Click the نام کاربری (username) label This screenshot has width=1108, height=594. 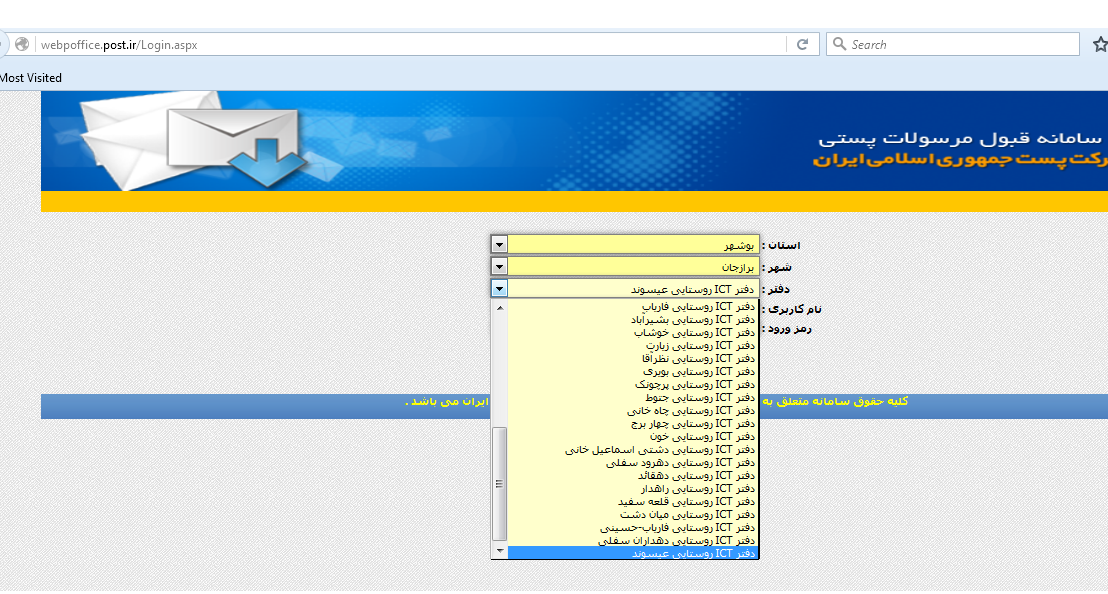pyautogui.click(x=791, y=309)
